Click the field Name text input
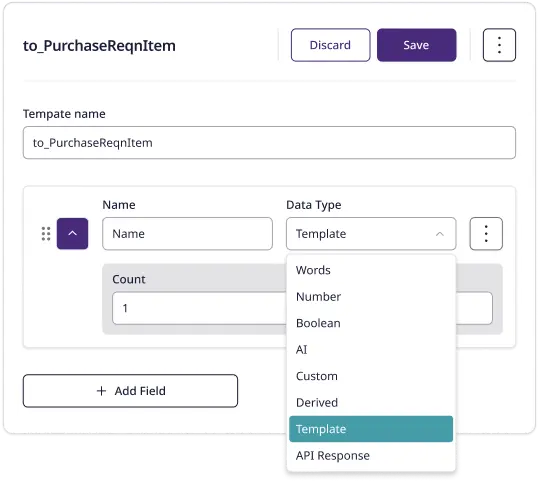The width and height of the screenshot is (538, 483). [x=187, y=234]
